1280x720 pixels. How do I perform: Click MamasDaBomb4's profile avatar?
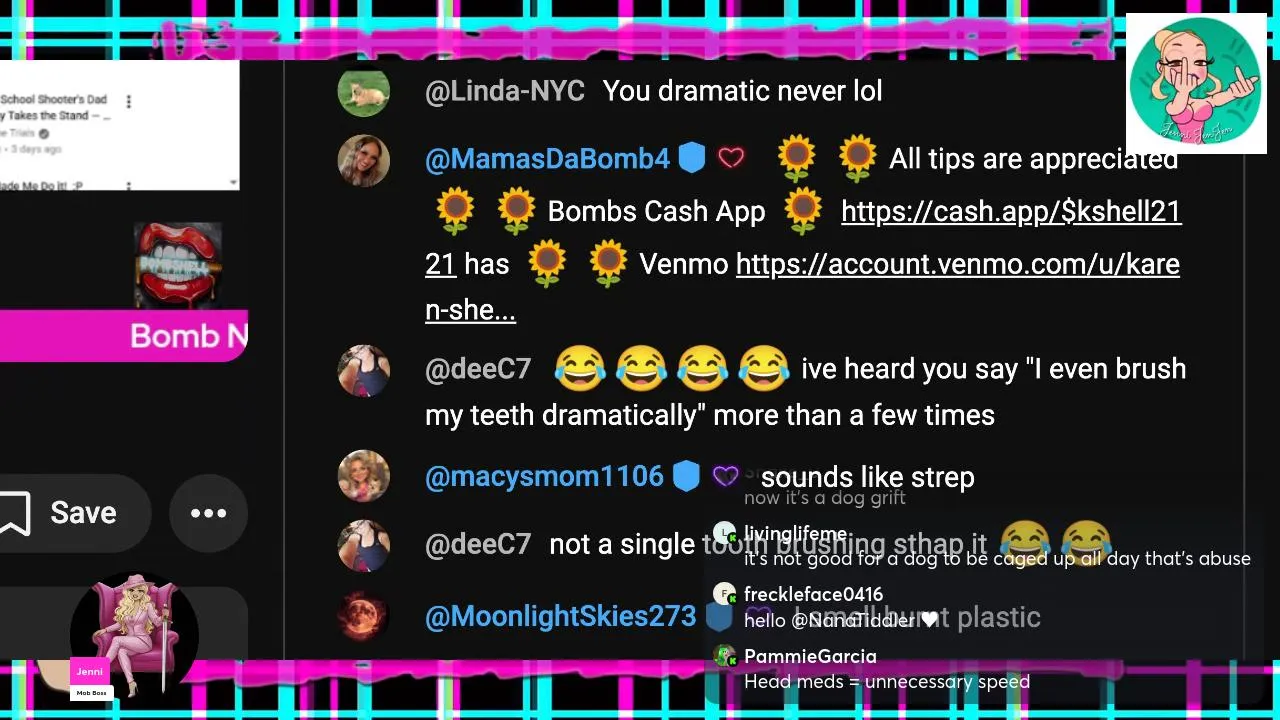[363, 160]
